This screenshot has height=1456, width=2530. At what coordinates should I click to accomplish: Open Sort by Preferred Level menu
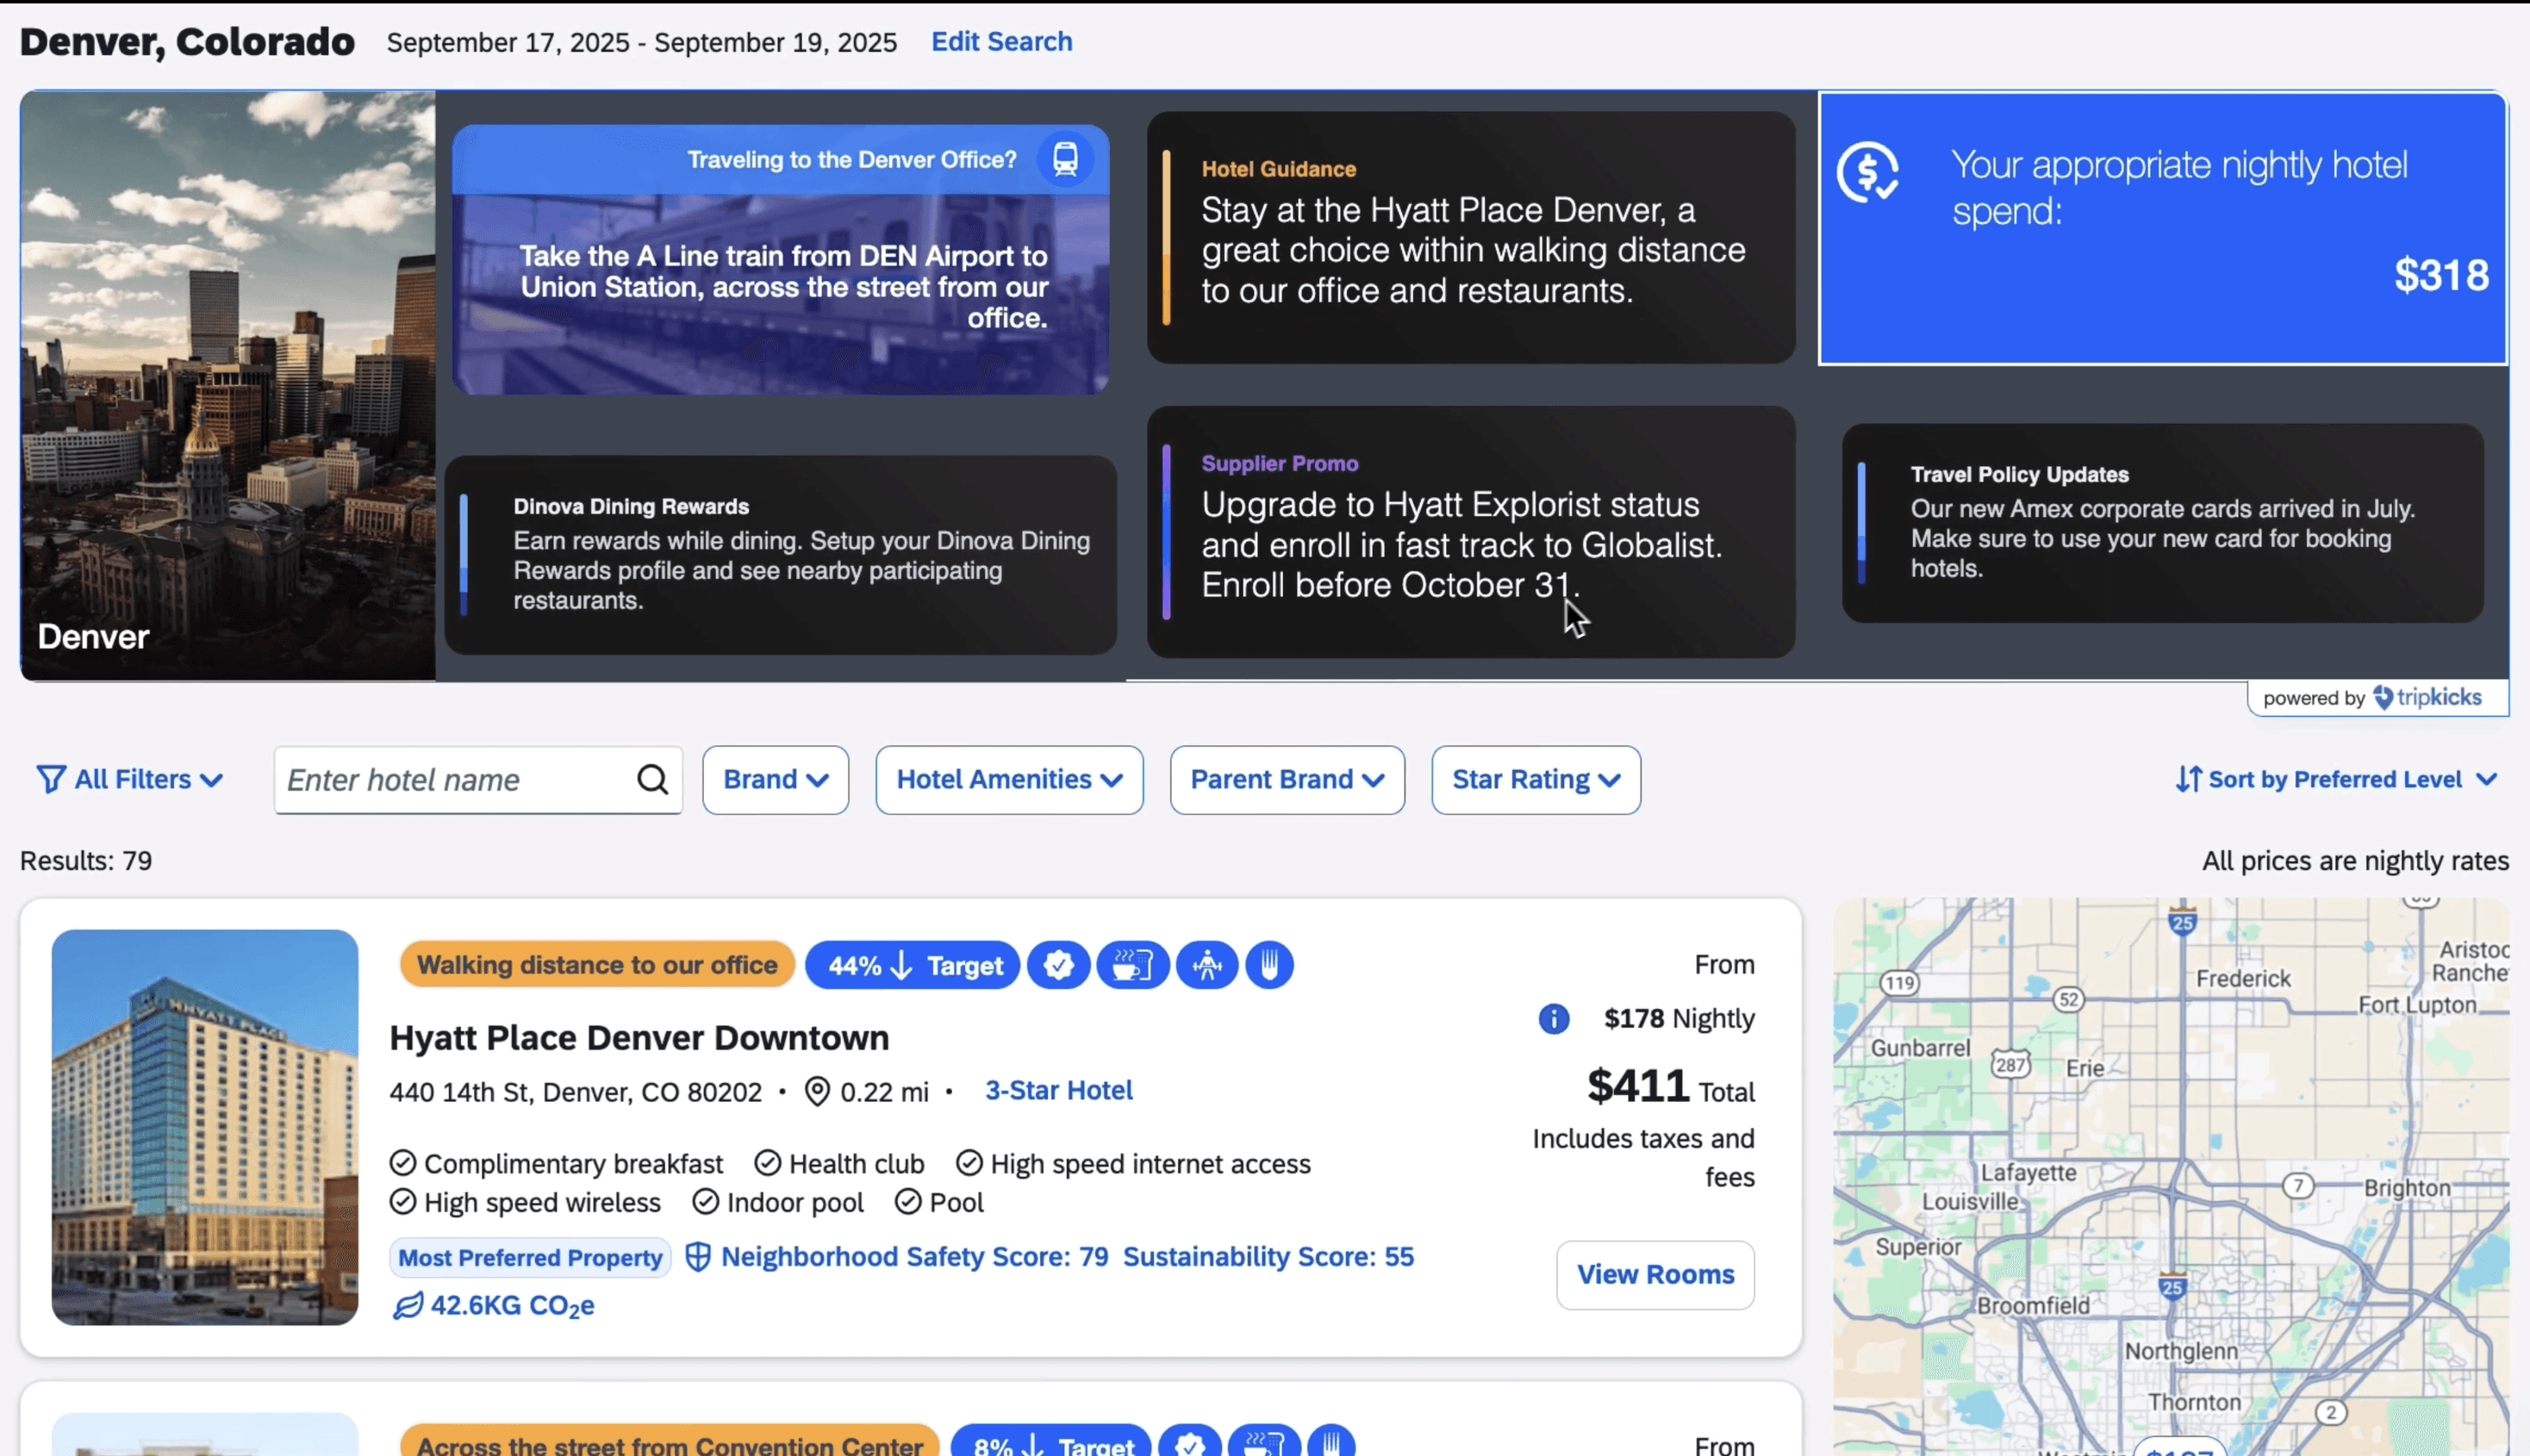pyautogui.click(x=2335, y=779)
